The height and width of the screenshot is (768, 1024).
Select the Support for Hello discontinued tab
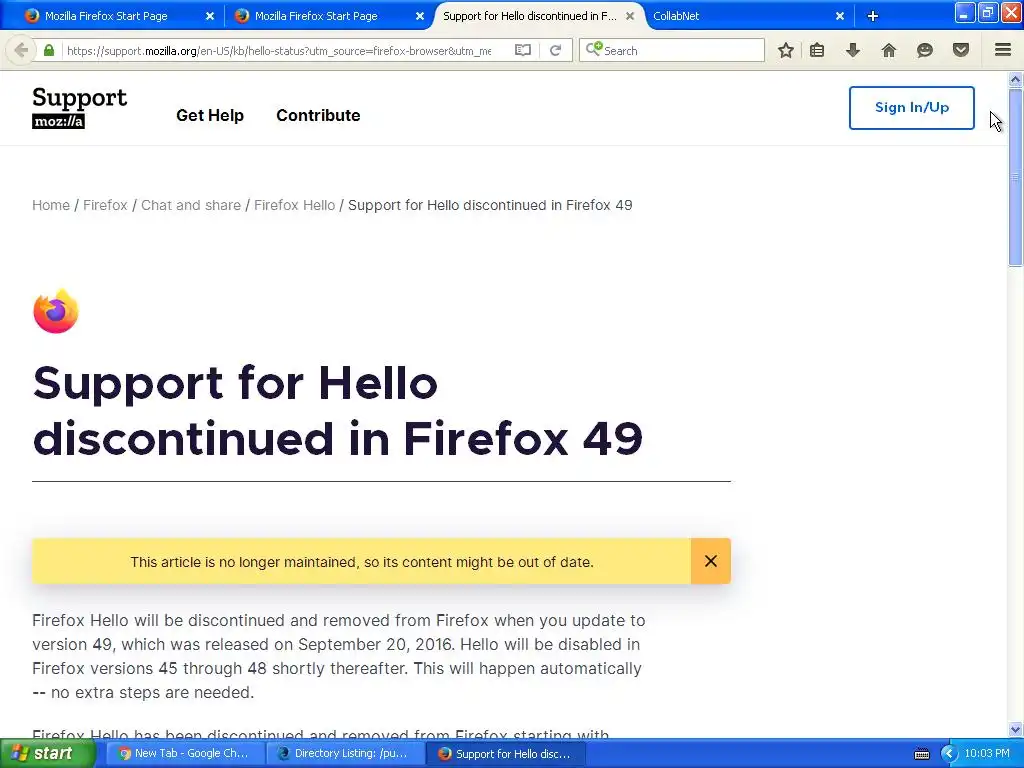[x=529, y=16]
